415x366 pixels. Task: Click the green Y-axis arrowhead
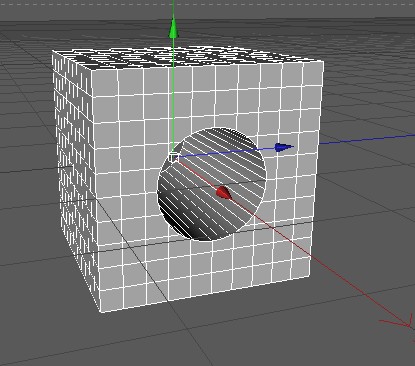(x=173, y=28)
